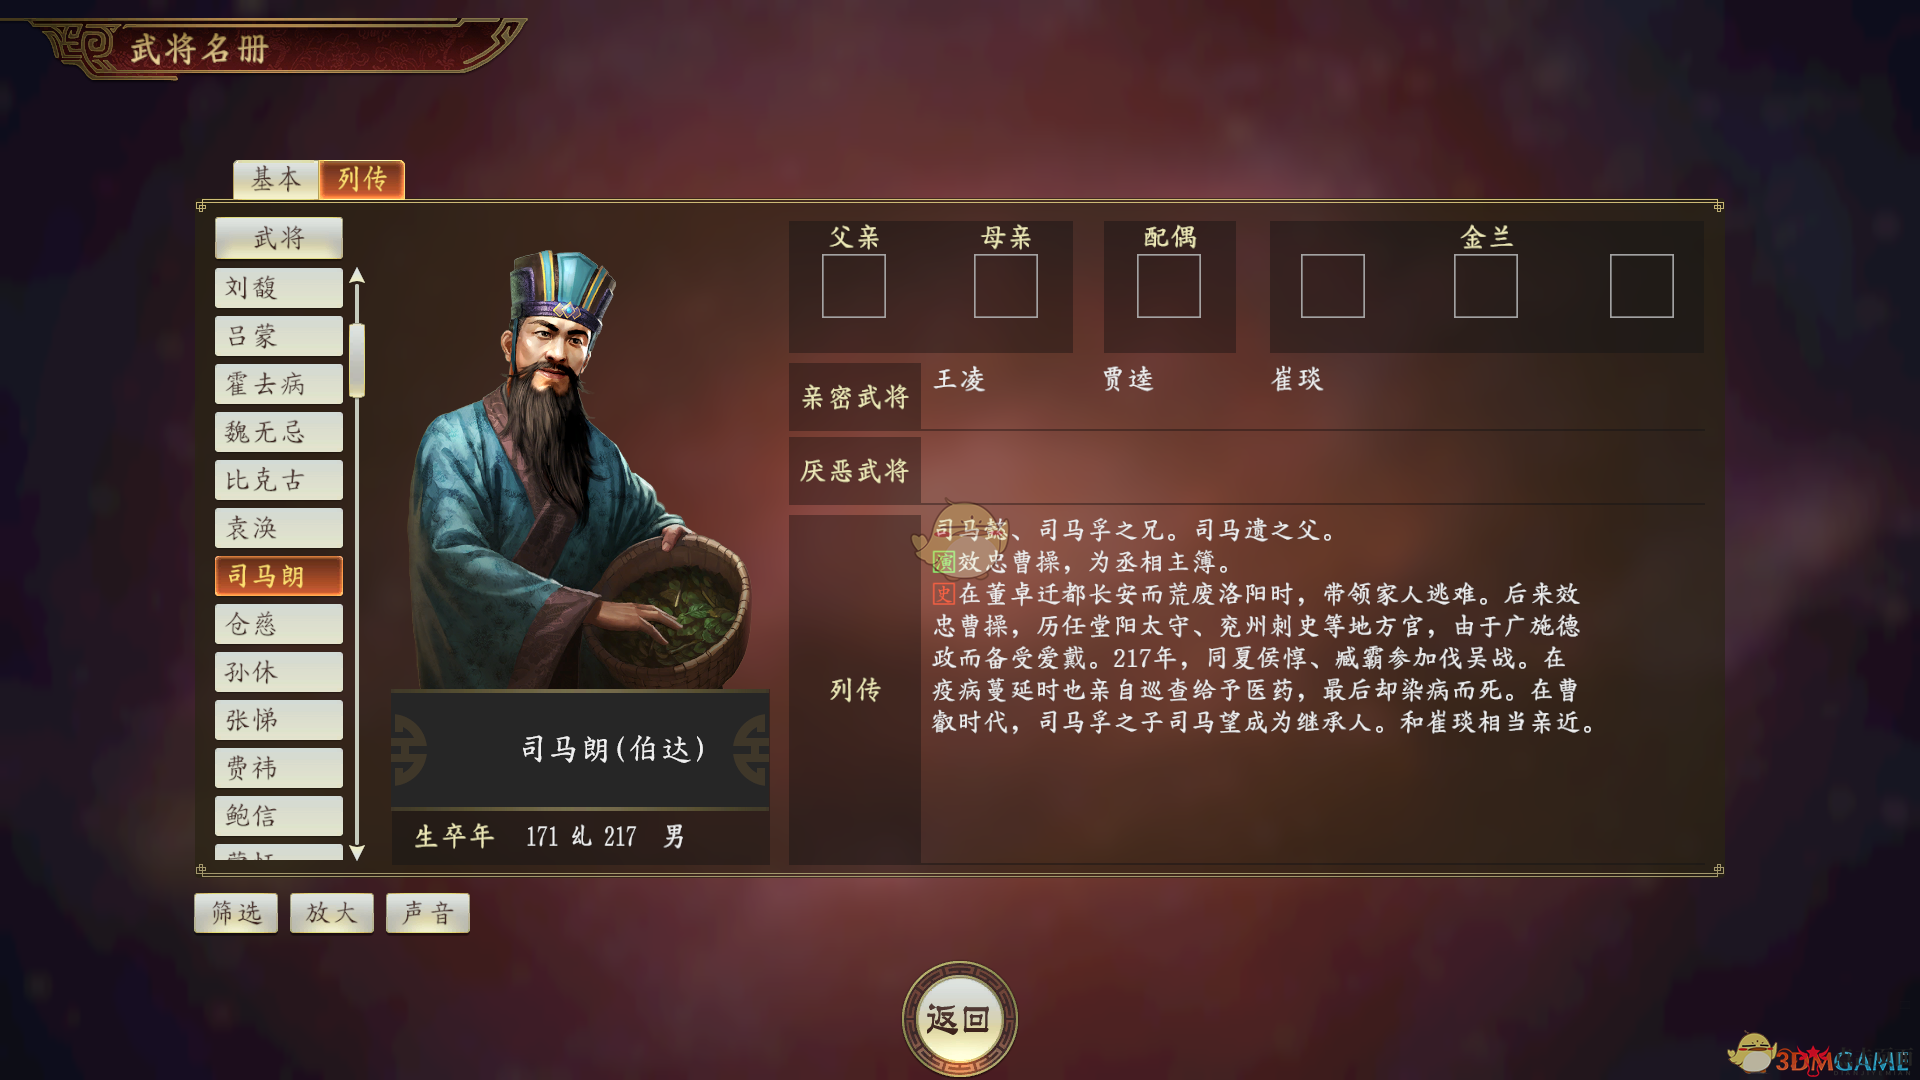Click the 司马朗 character portrait
The image size is (1920, 1080).
[580, 470]
